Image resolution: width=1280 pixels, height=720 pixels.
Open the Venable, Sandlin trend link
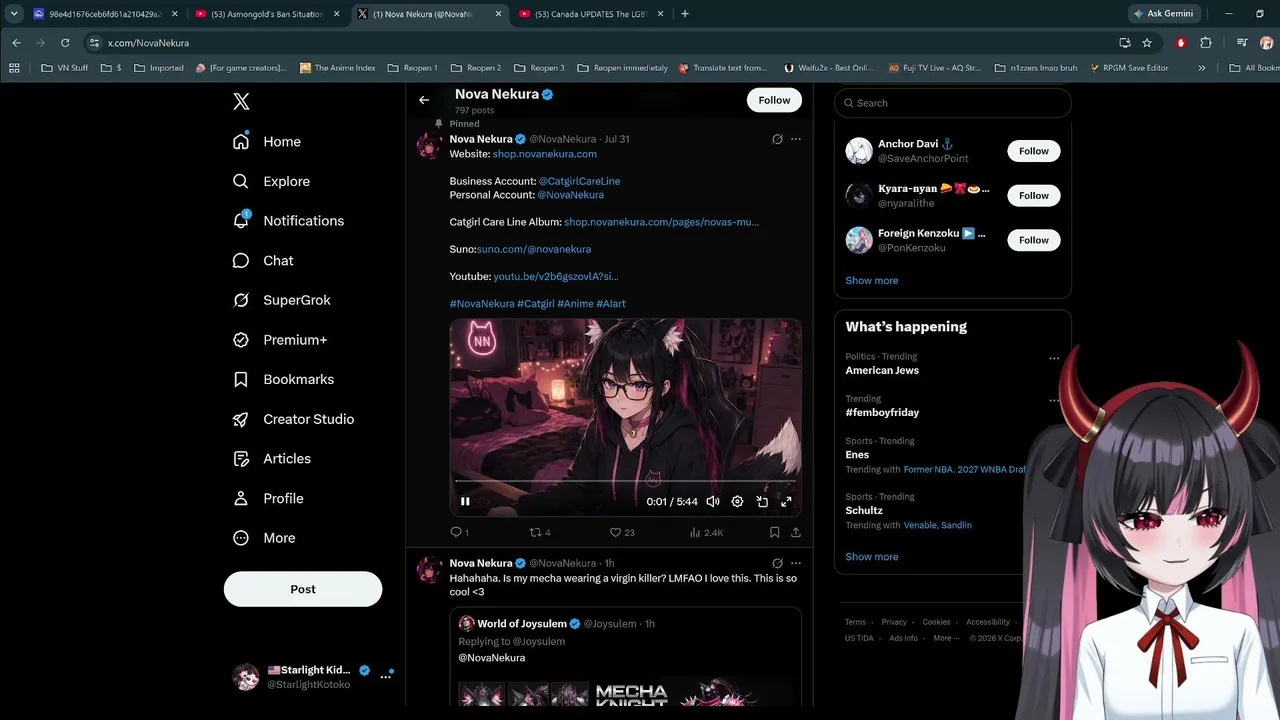click(937, 525)
